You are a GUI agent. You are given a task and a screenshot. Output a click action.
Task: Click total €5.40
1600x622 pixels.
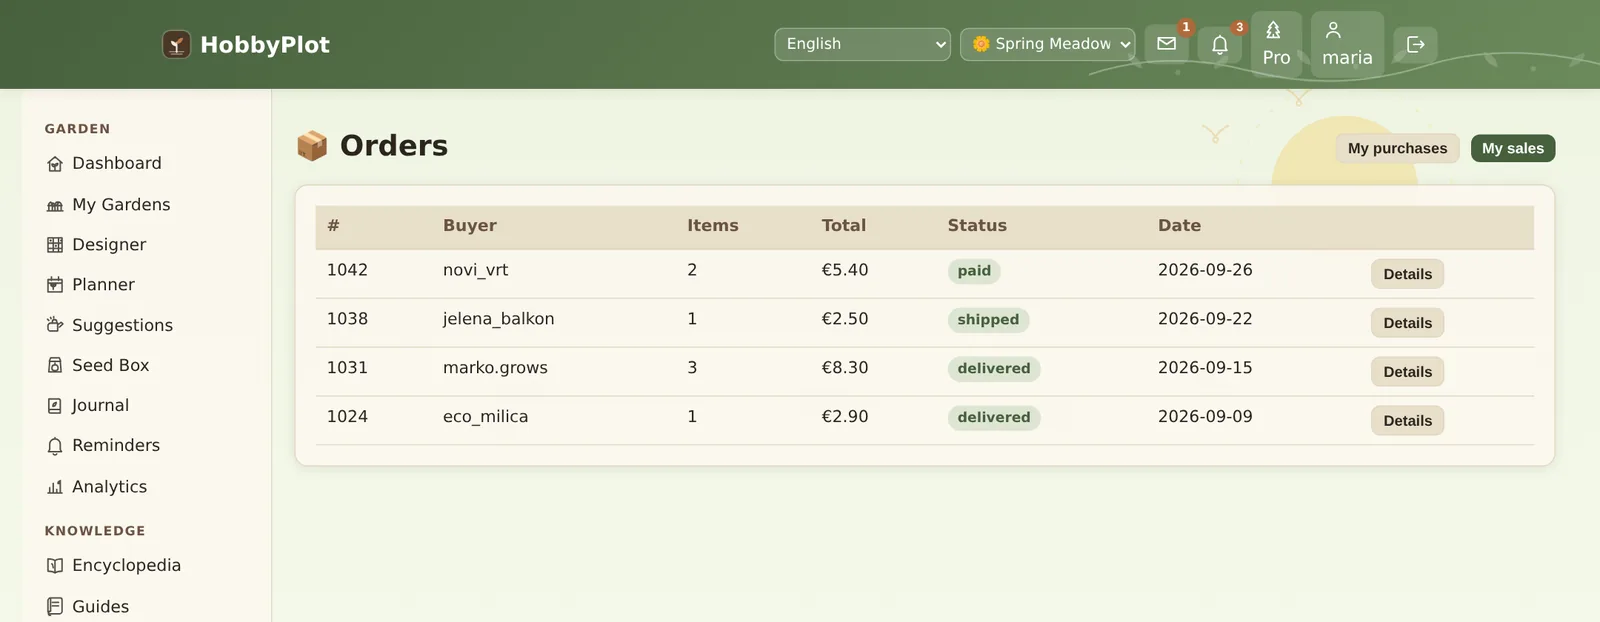coord(845,270)
